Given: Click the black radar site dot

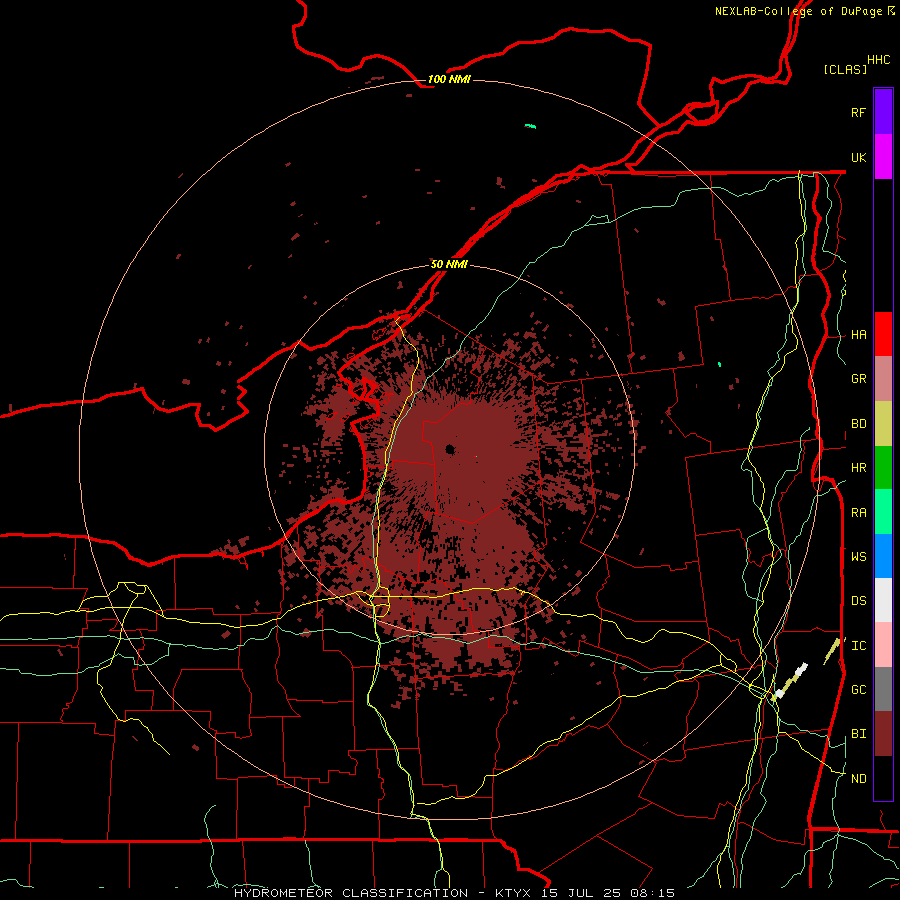Looking at the screenshot, I should [x=450, y=449].
